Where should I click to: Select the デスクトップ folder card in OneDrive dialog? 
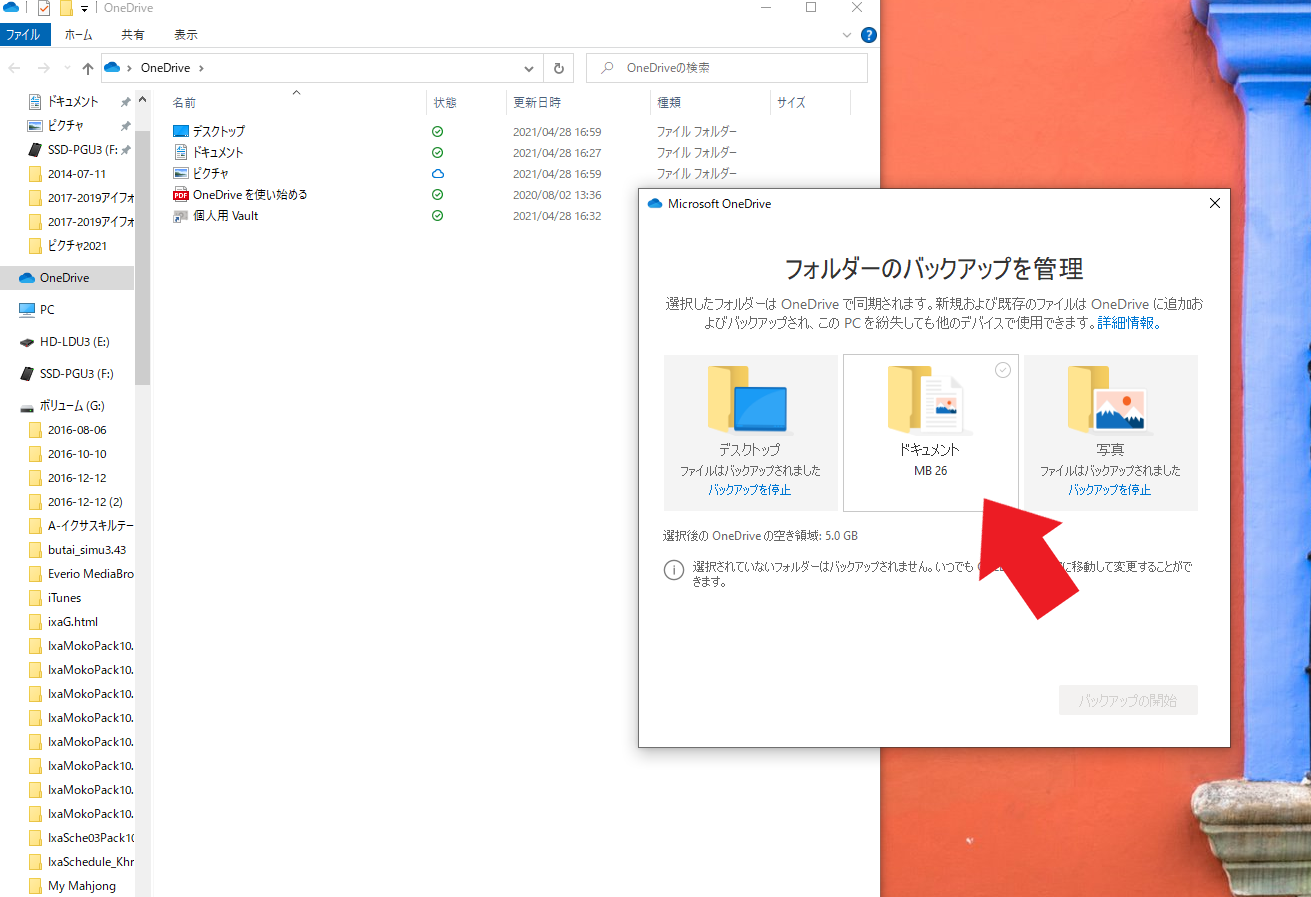coord(751,433)
